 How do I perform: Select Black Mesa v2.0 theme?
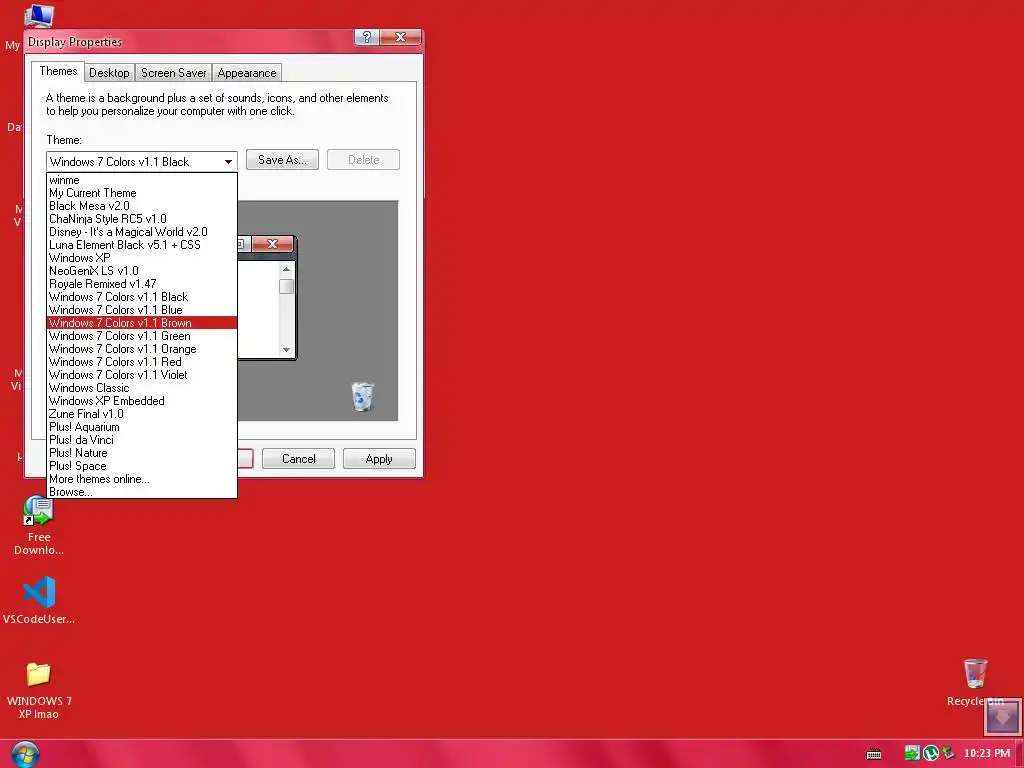pos(142,206)
